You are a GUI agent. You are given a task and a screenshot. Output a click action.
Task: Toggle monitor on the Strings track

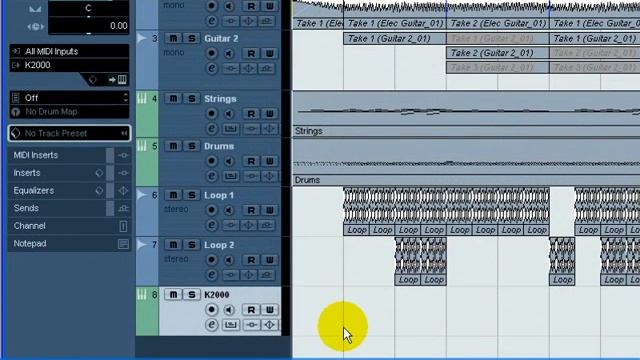click(229, 113)
